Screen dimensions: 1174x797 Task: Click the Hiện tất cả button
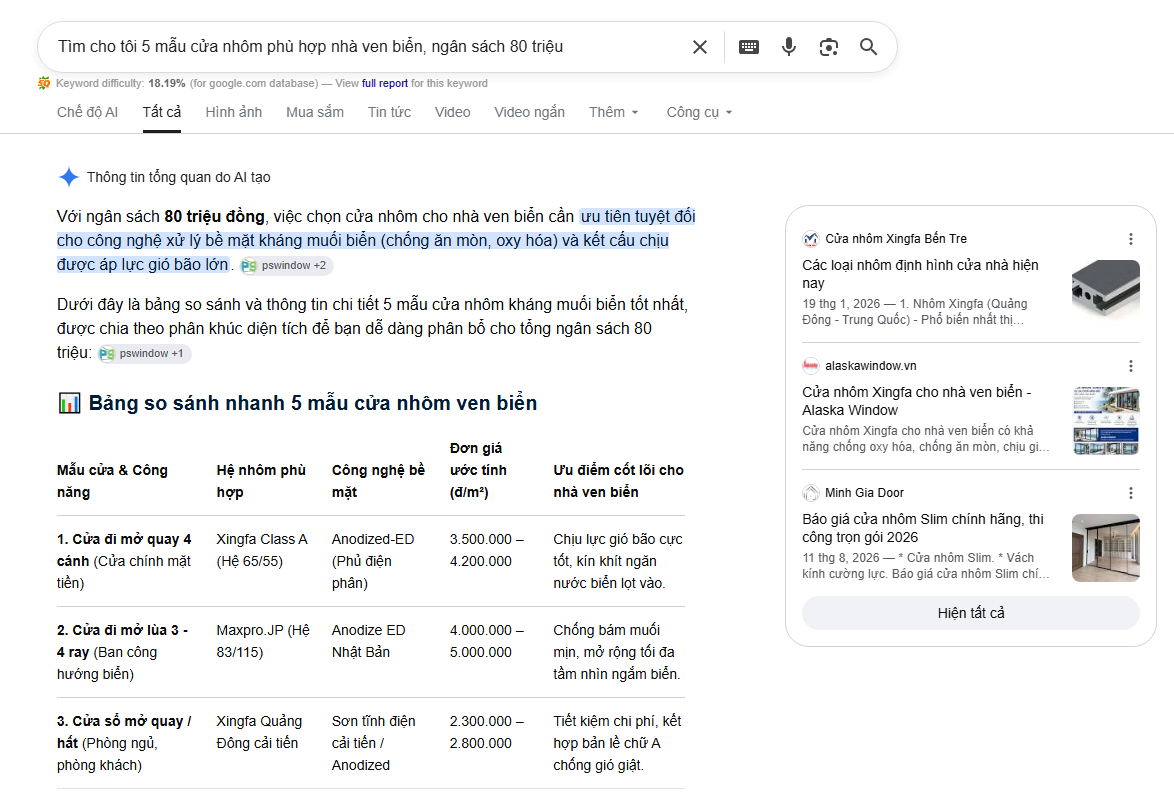[x=970, y=613]
